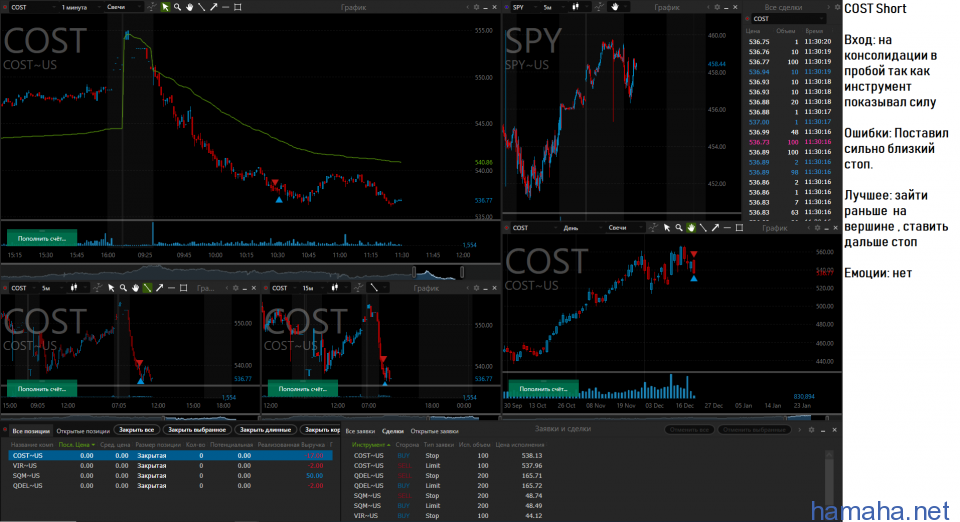The image size is (960, 522).
Task: Switch to the 'Все позиции' tab
Action: click(29, 431)
